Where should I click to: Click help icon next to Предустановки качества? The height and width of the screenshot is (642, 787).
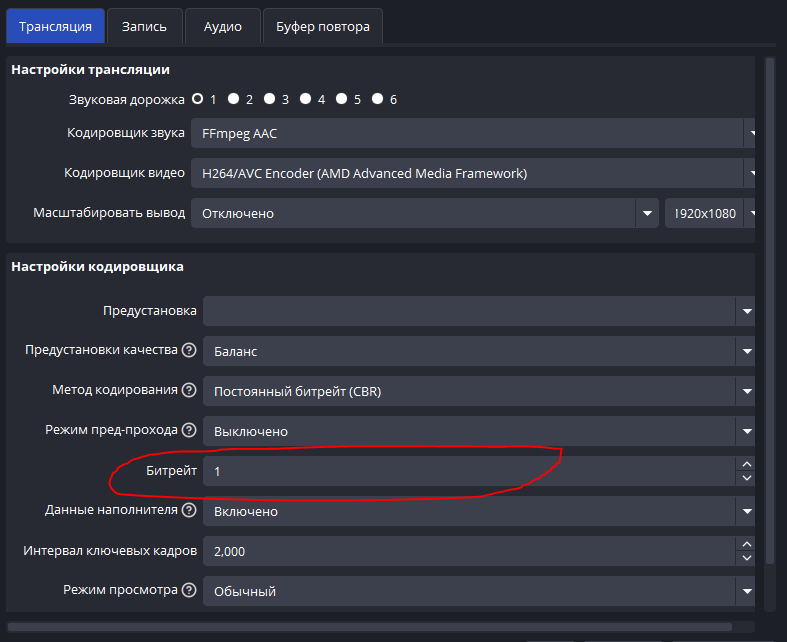[189, 350]
